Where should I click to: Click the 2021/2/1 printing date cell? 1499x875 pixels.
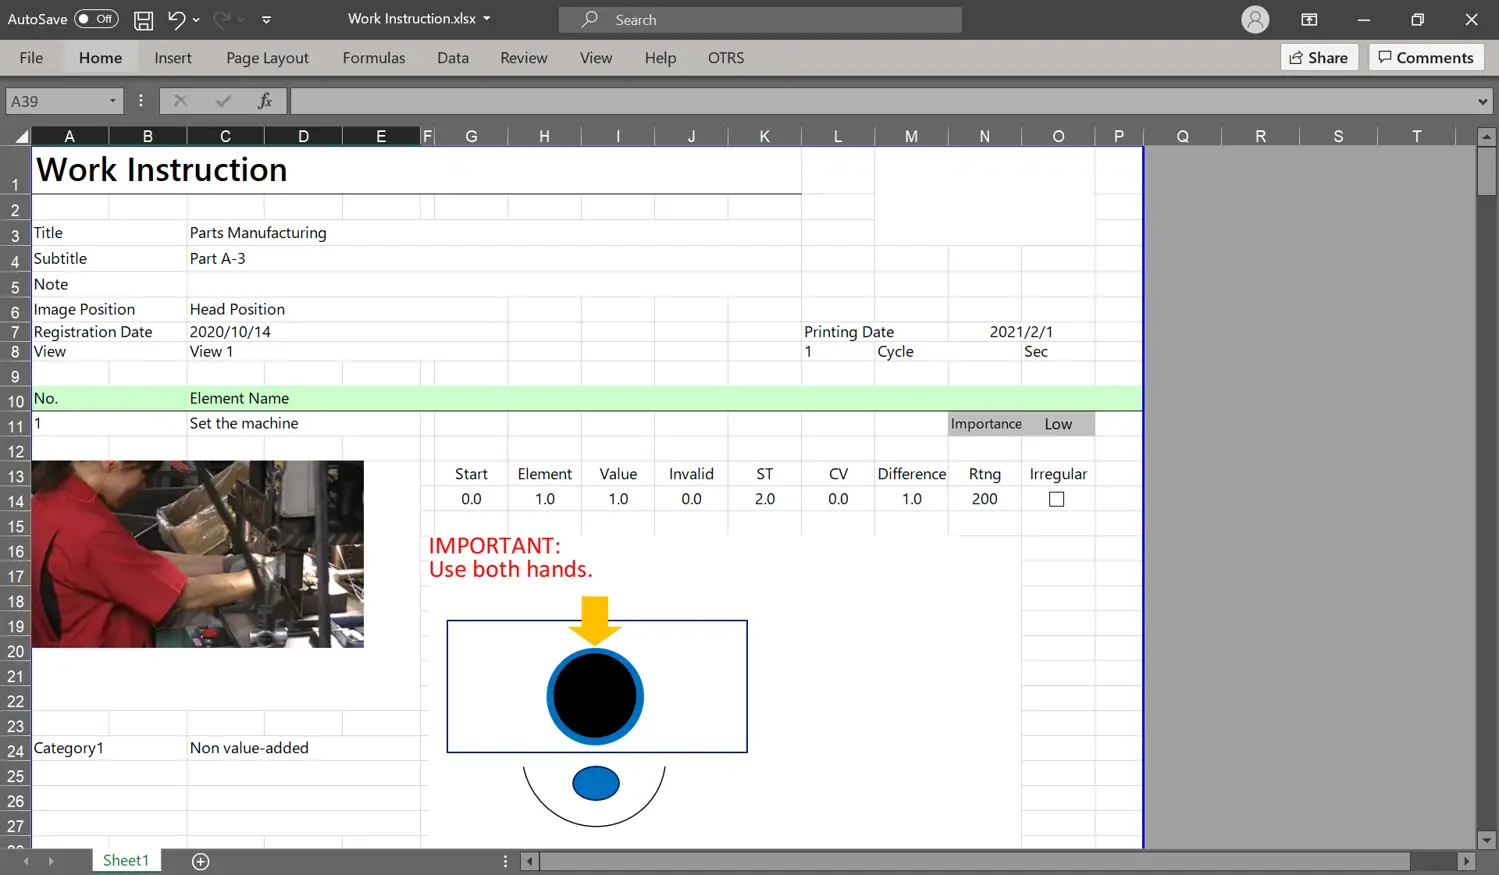pos(1021,332)
